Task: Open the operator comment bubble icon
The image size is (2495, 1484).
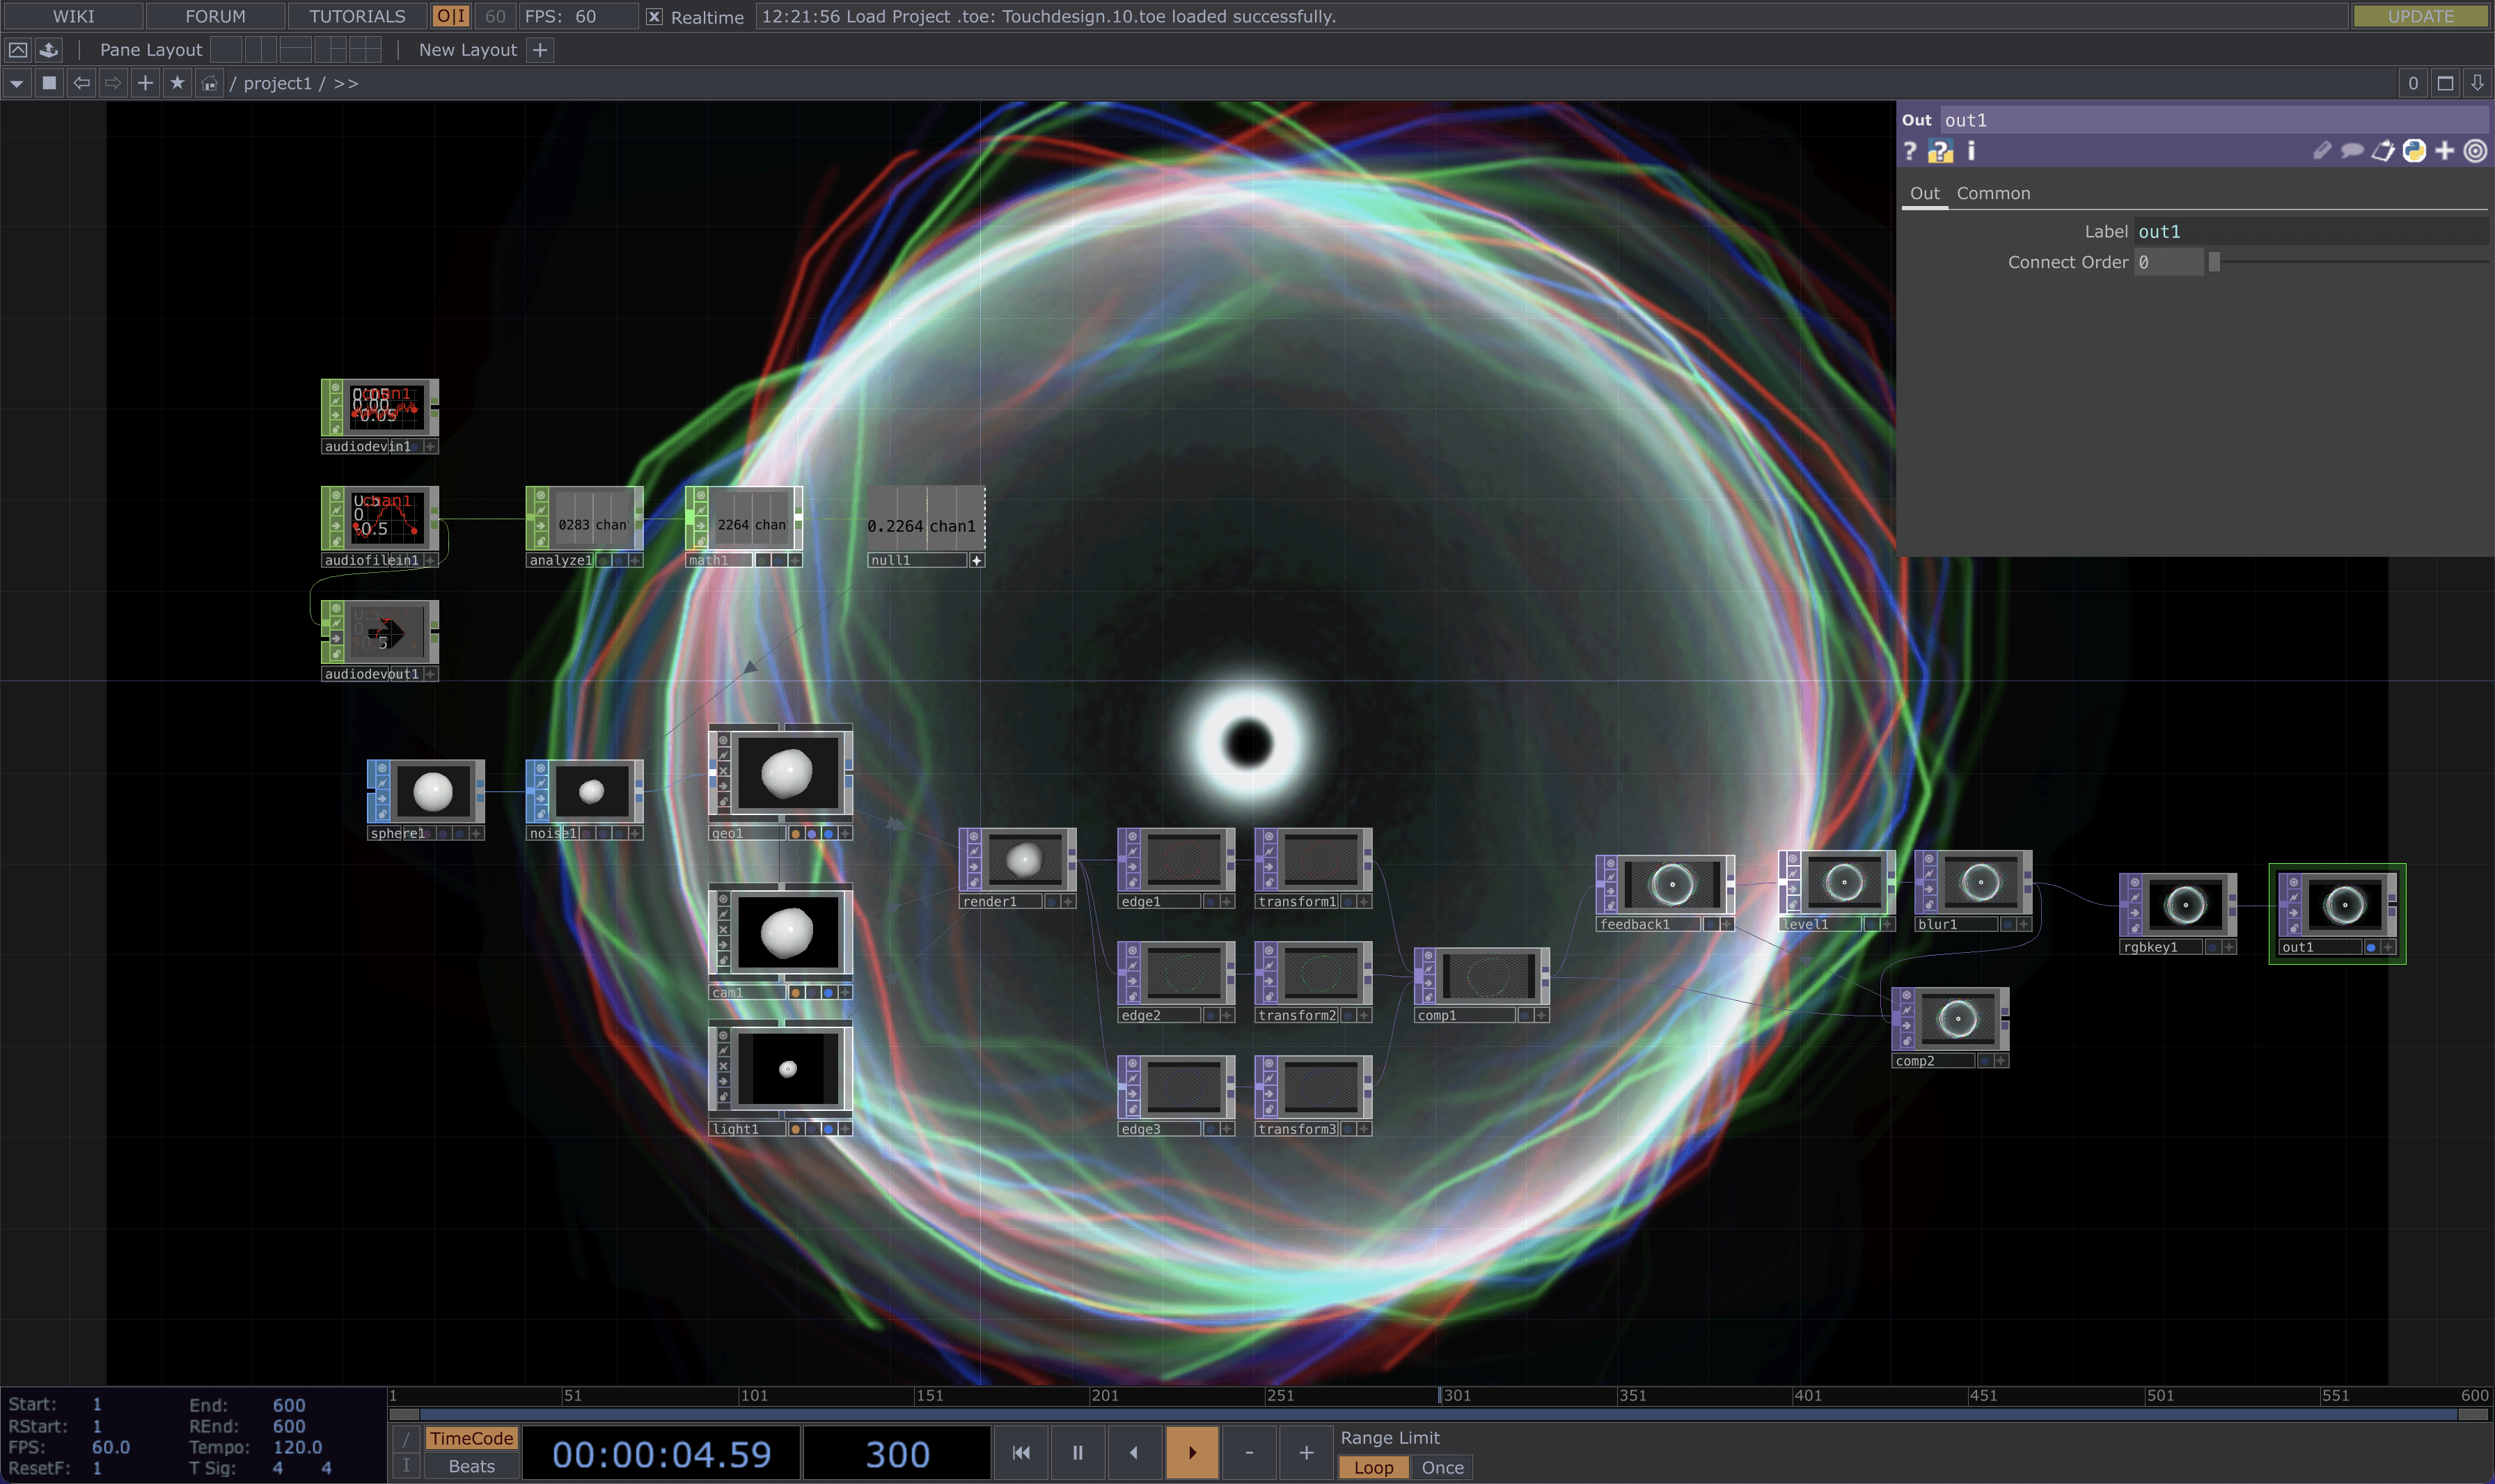Action: (2352, 151)
